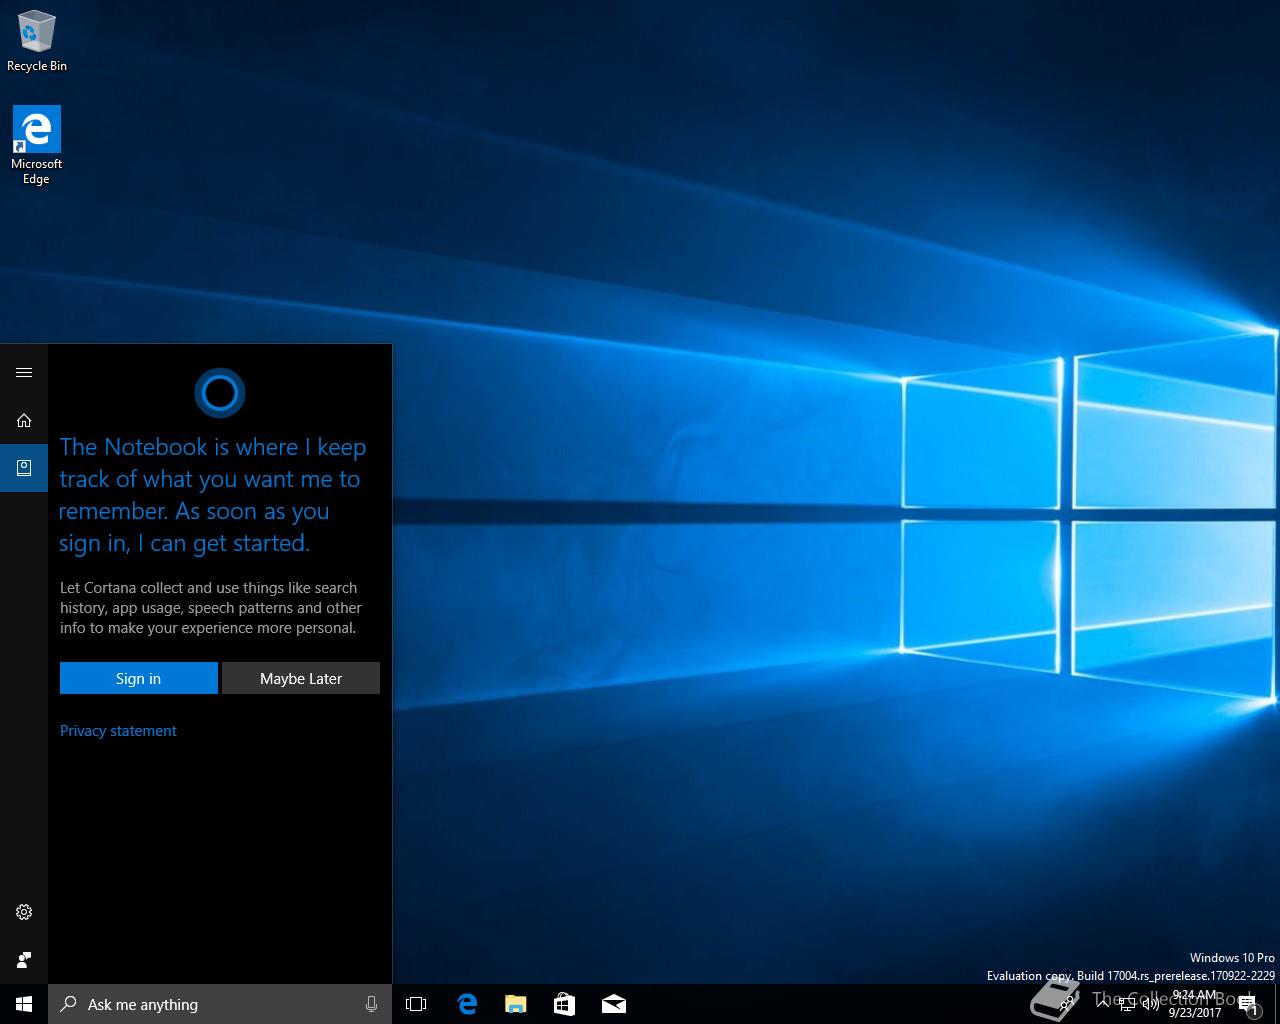Select the Cortana Notebook icon
The image size is (1280, 1024).
click(x=24, y=468)
